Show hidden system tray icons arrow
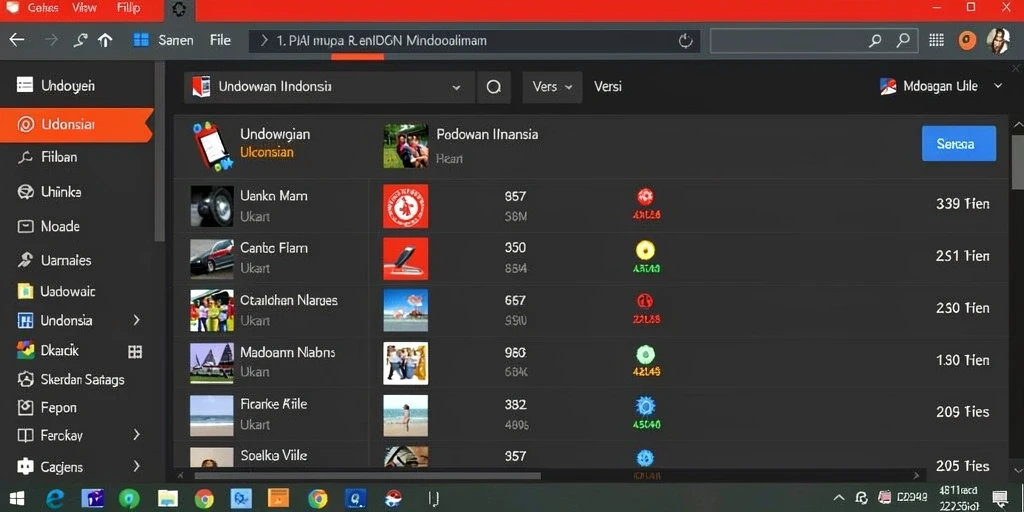Screen dimensions: 1024x512 [839, 498]
